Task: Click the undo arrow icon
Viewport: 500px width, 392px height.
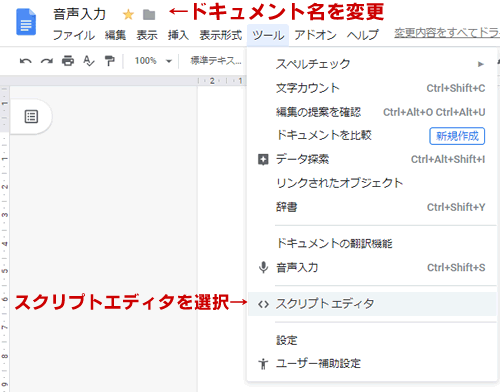Action: (26, 61)
